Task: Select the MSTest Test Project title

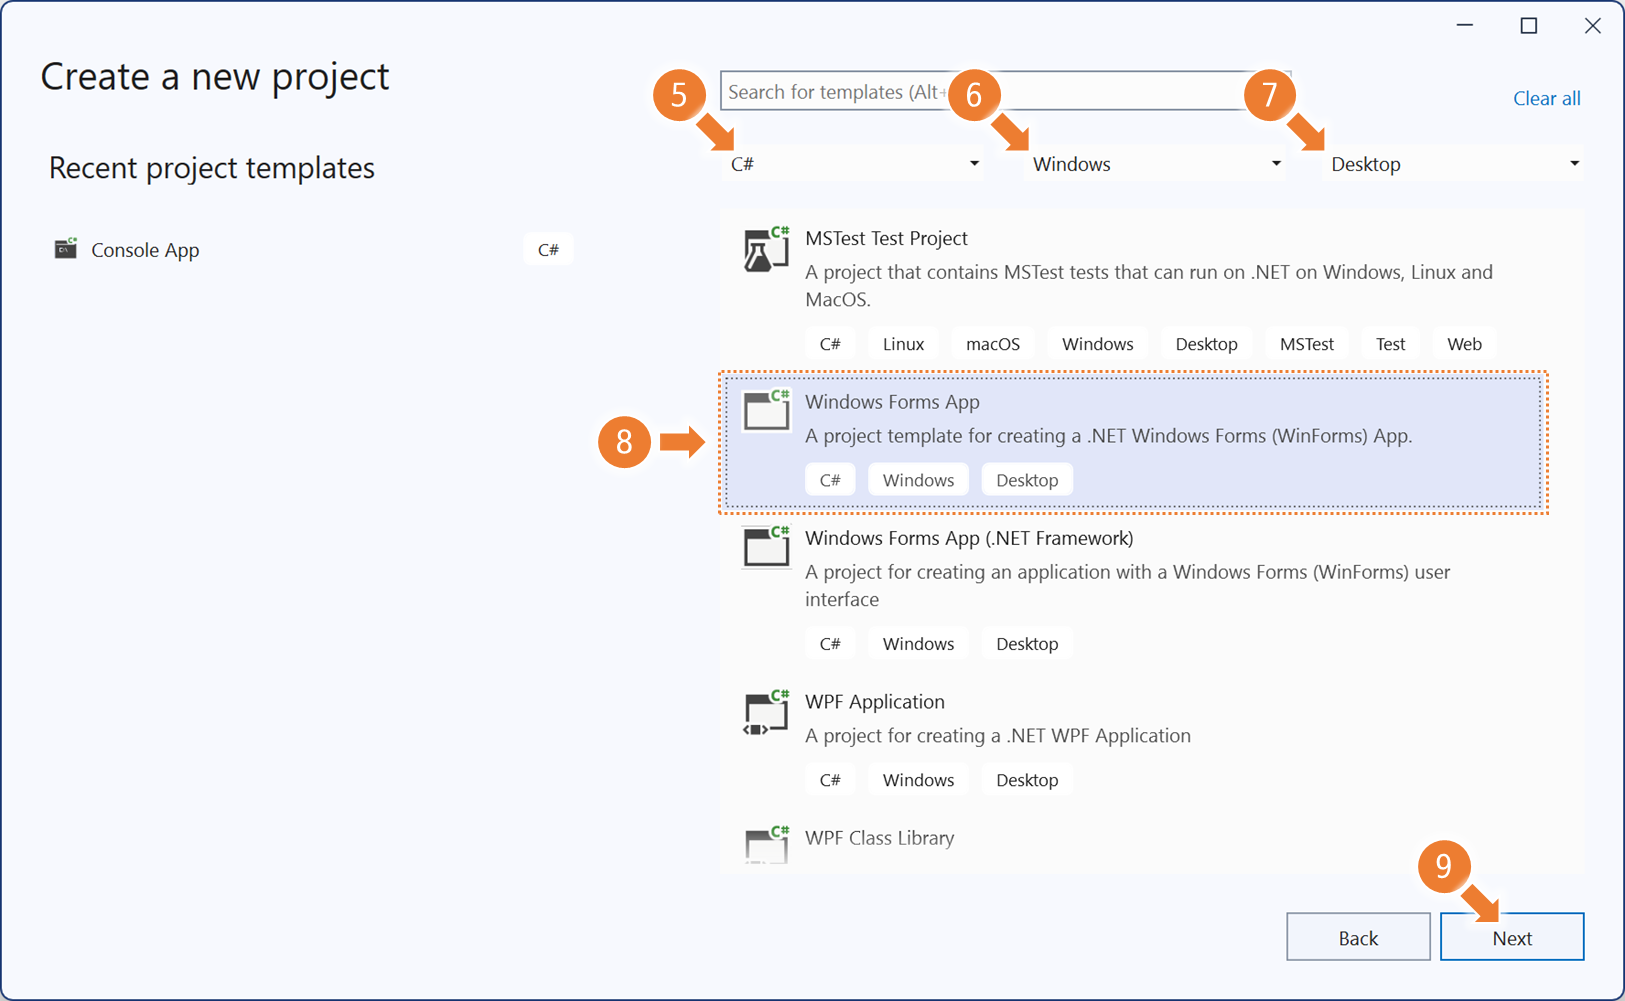Action: click(x=886, y=238)
